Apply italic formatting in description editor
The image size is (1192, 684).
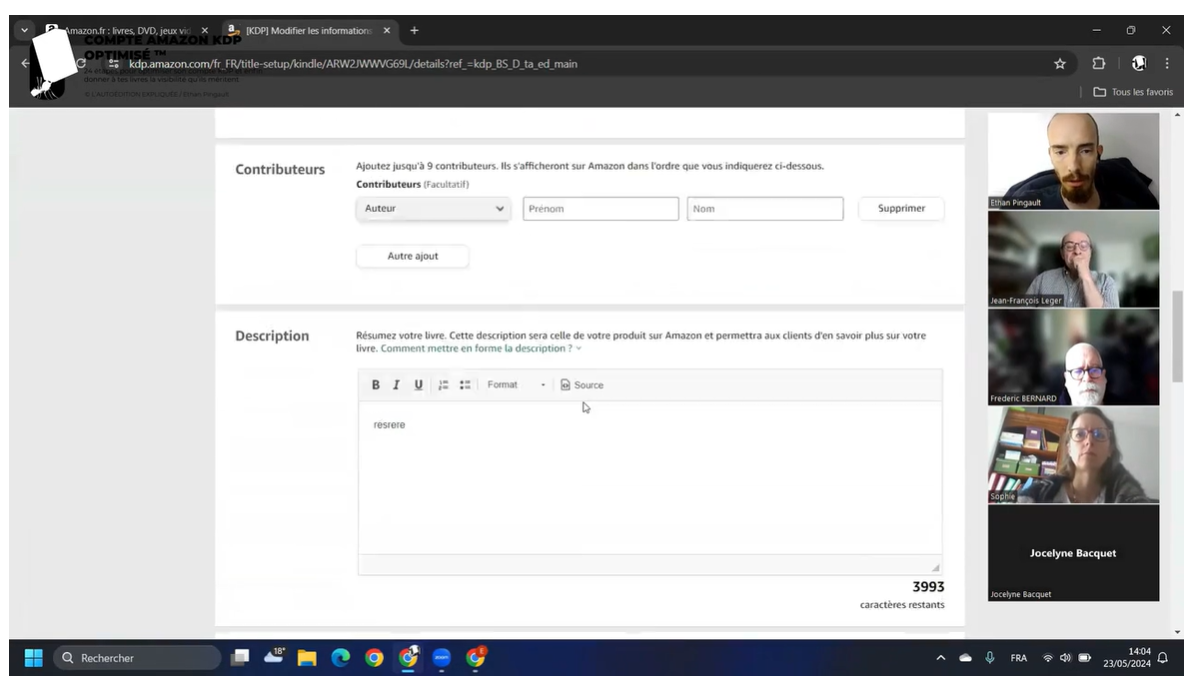pyautogui.click(x=396, y=385)
